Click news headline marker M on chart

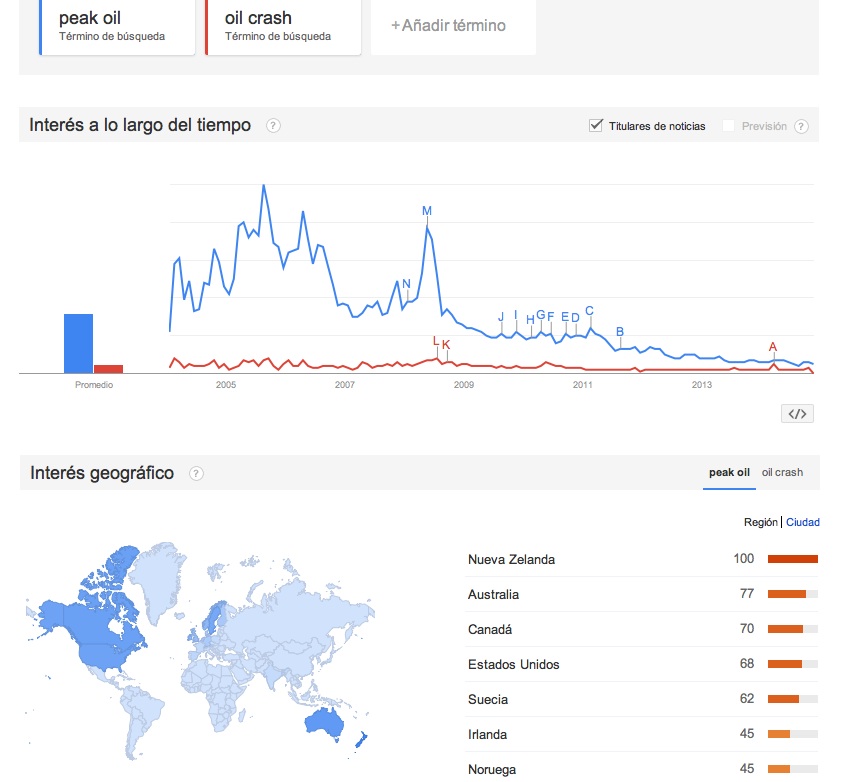click(427, 211)
